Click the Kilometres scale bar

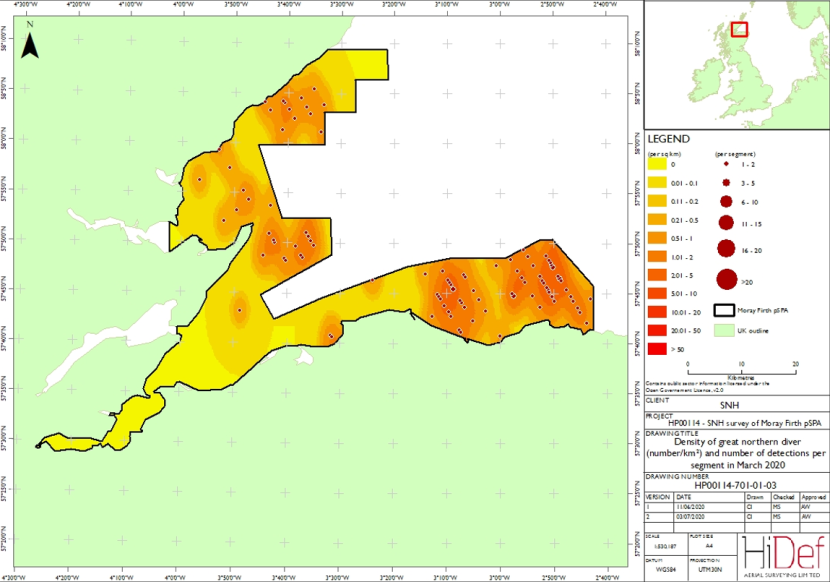click(742, 370)
